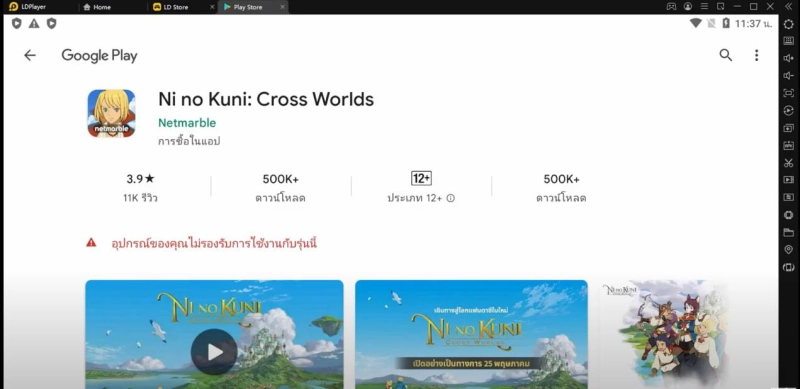800x389 pixels.
Task: Toggle fullscreen from the sidebar
Action: pos(788,93)
